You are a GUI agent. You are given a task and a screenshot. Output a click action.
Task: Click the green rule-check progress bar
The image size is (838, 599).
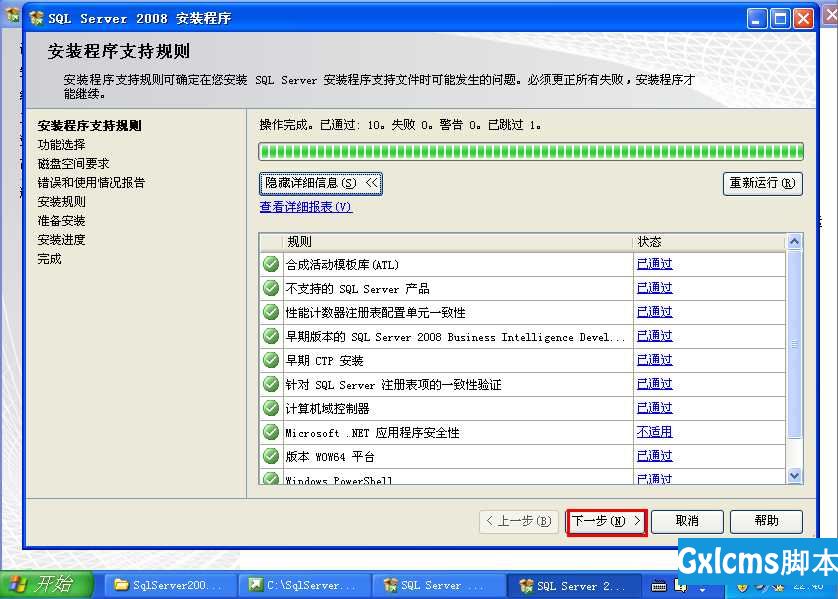pos(531,152)
